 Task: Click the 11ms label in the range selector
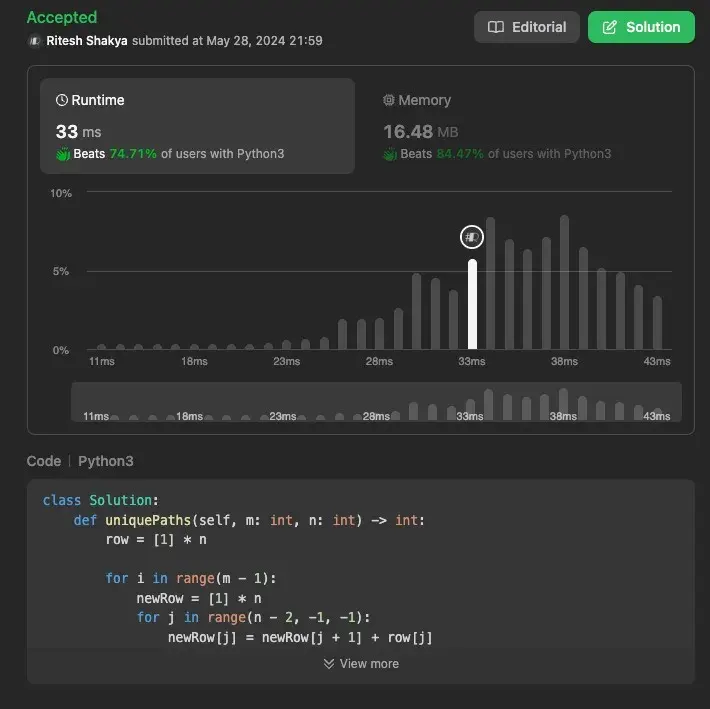pyautogui.click(x=96, y=416)
